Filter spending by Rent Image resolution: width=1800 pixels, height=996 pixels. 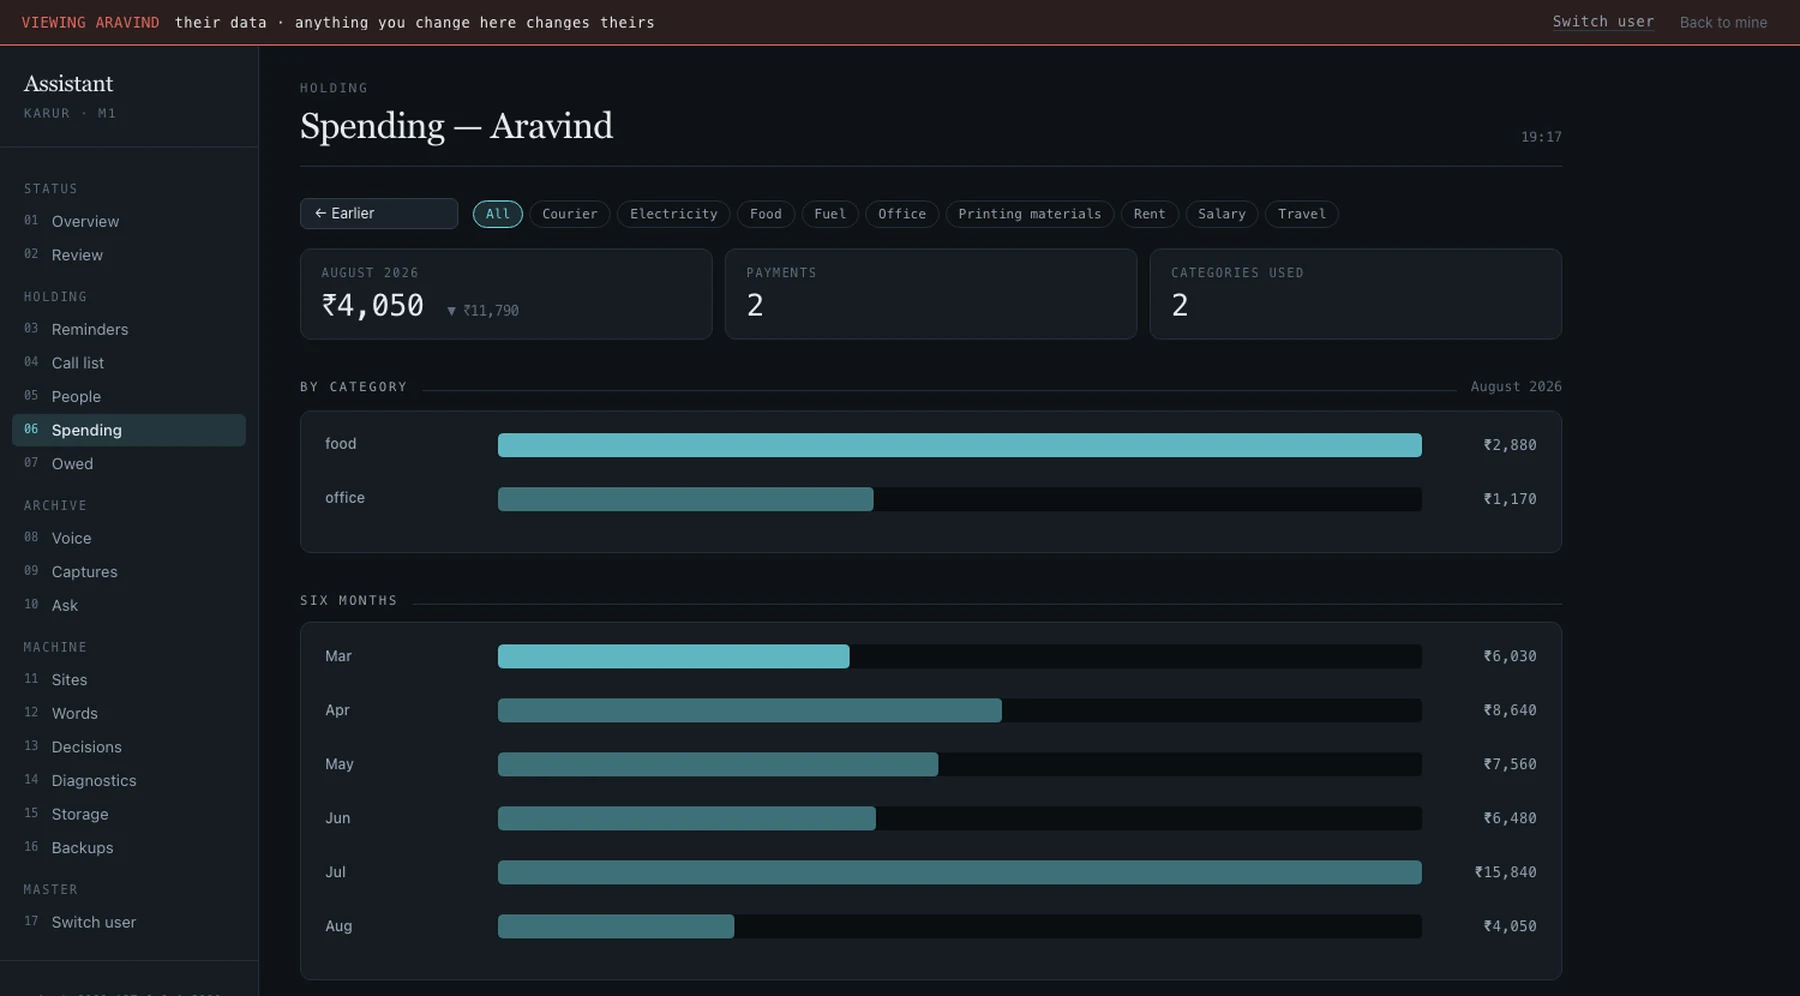(x=1150, y=214)
